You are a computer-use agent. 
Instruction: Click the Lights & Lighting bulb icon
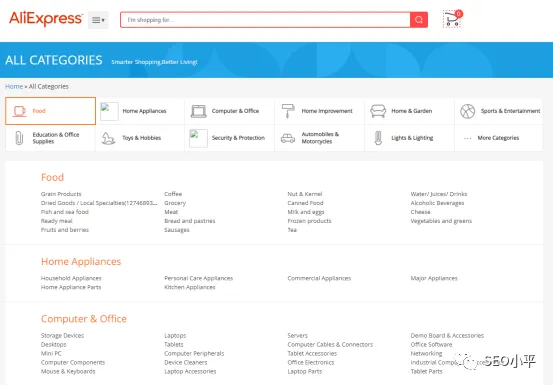pyautogui.click(x=378, y=138)
